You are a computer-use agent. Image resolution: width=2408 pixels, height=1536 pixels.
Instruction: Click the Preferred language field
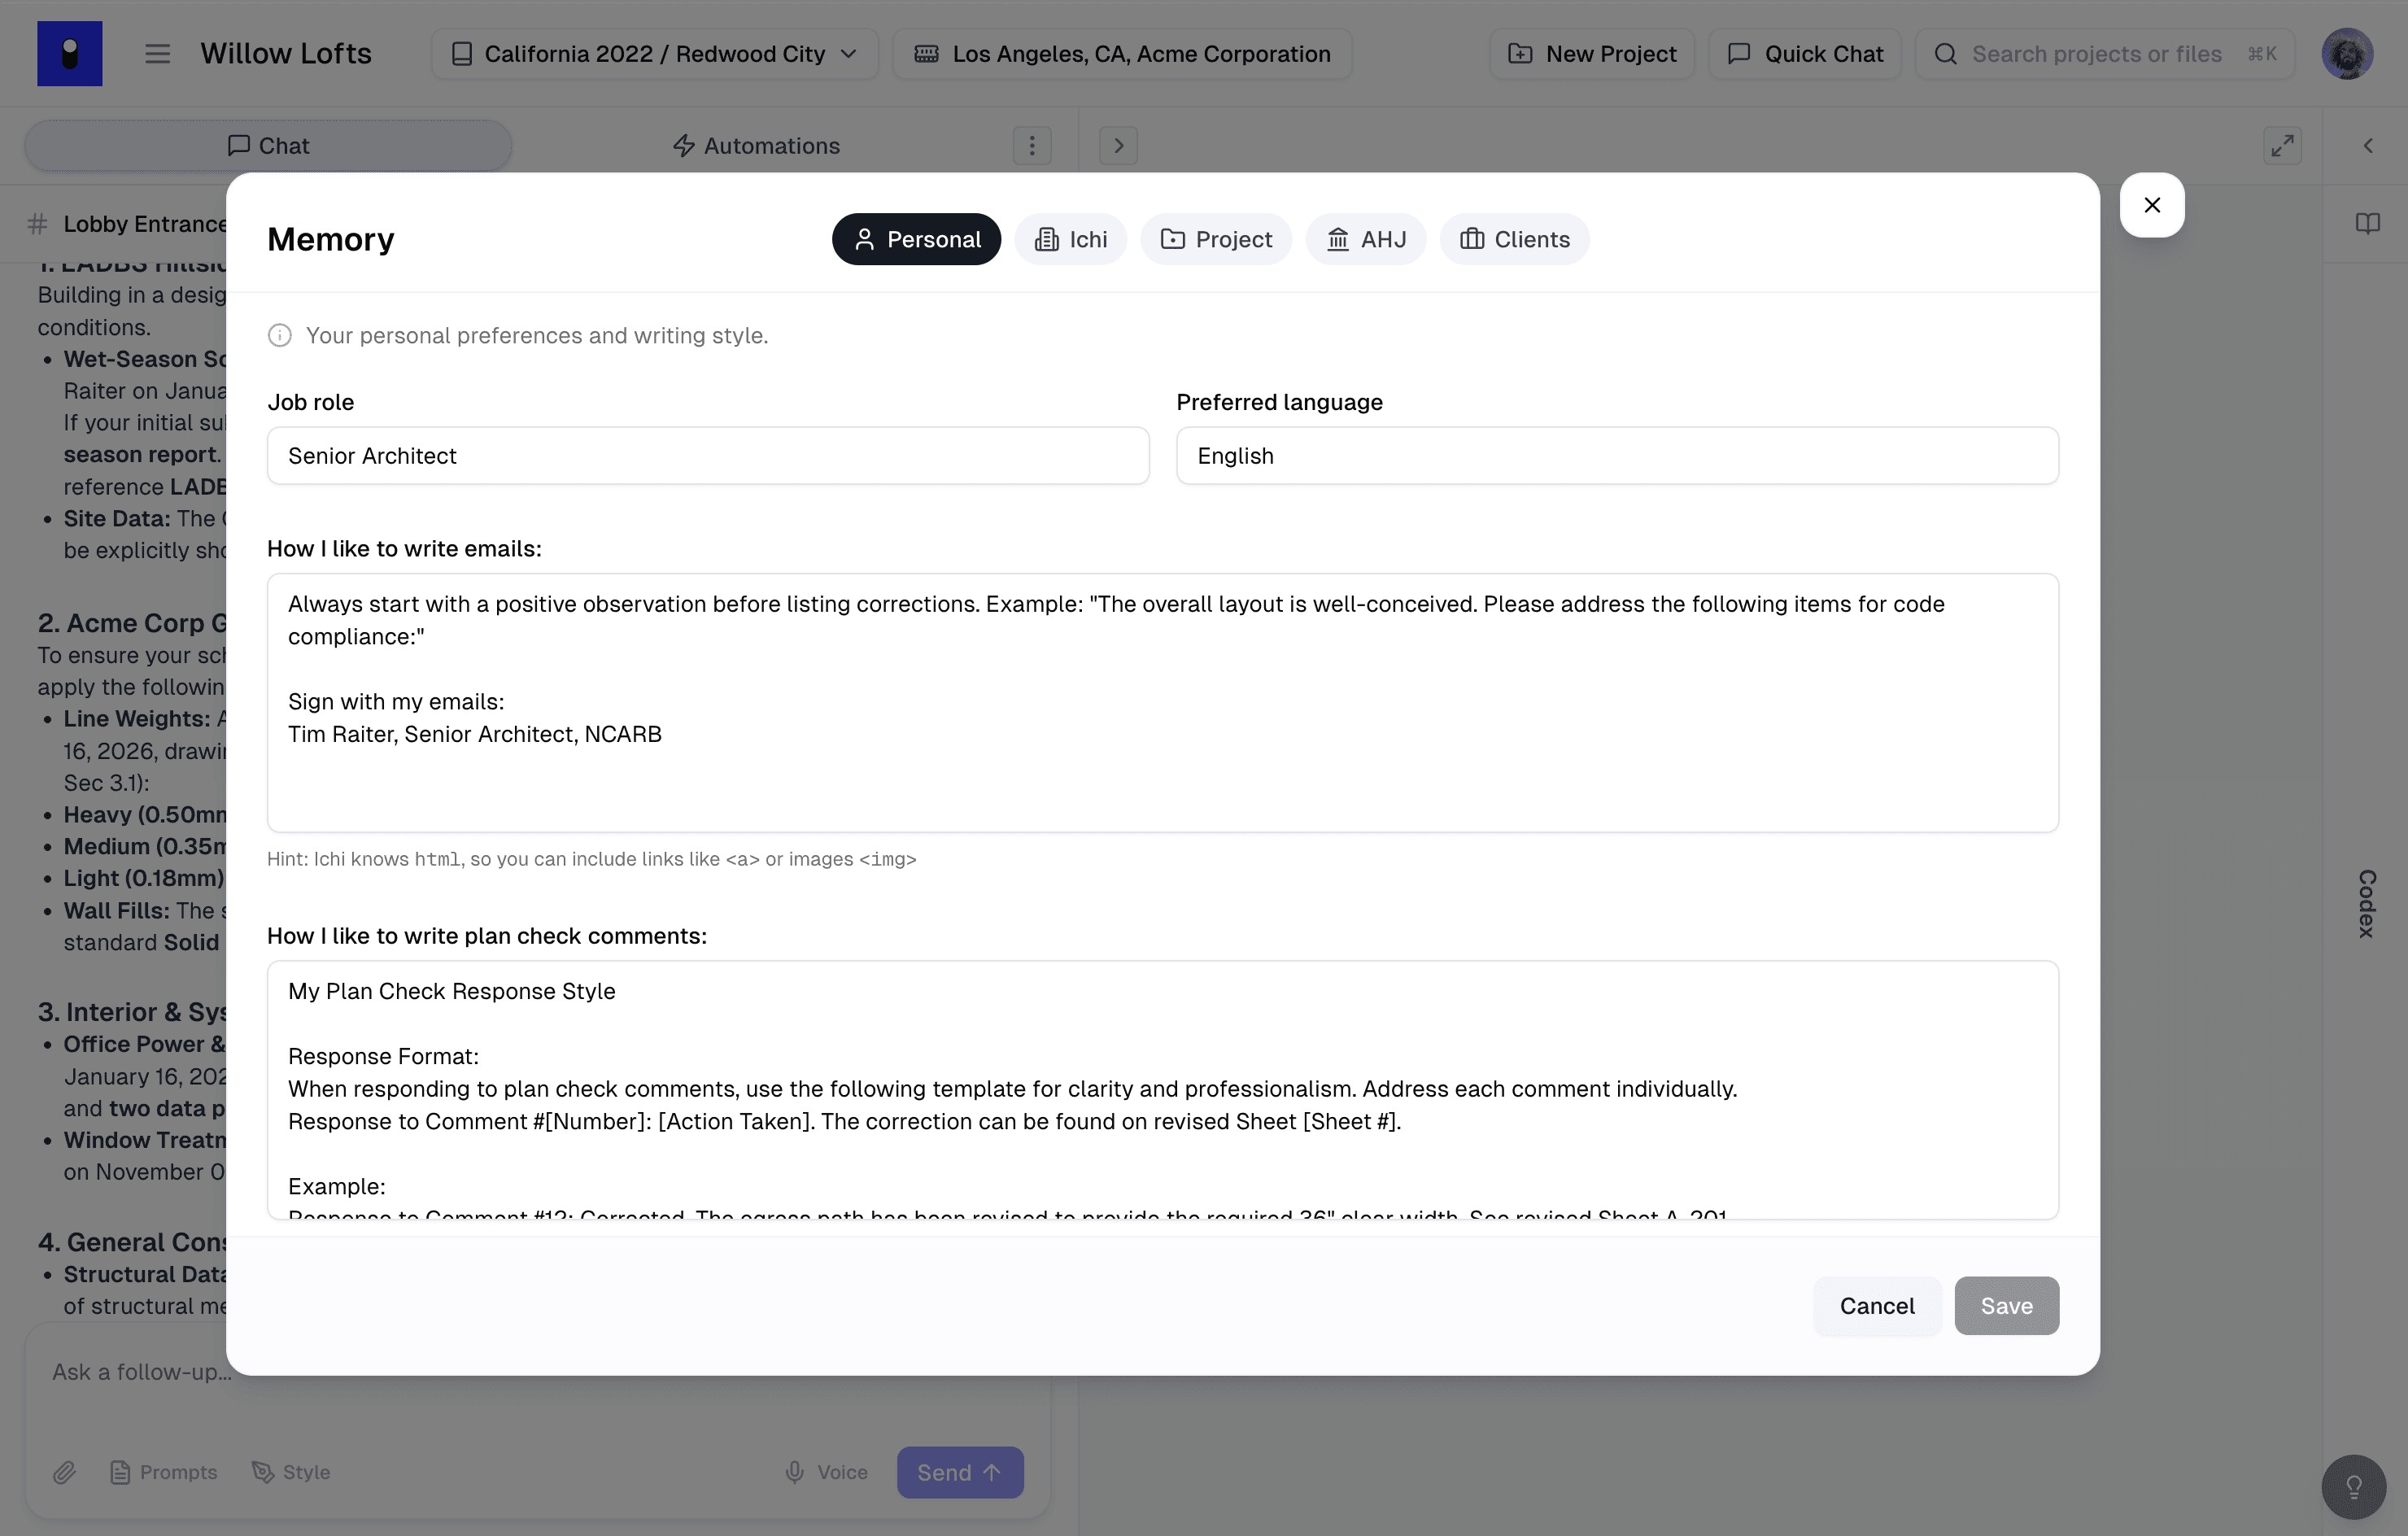1616,456
